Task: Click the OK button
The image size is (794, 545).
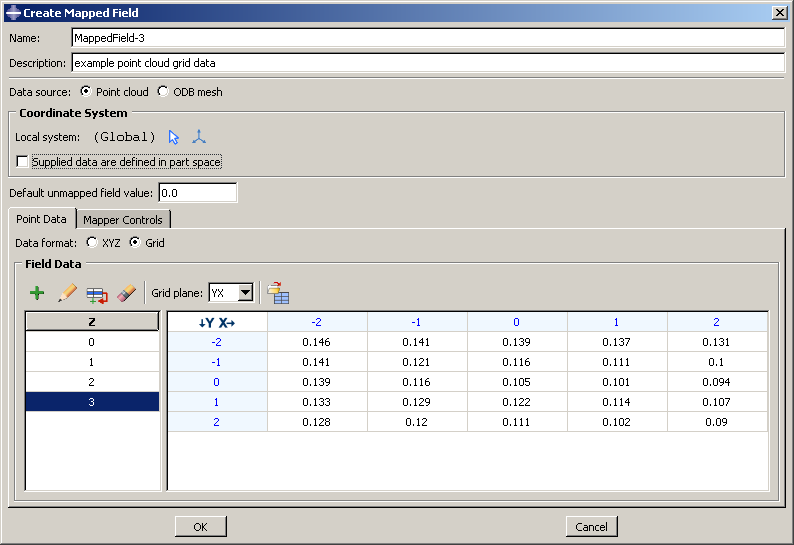Action: coord(201,527)
